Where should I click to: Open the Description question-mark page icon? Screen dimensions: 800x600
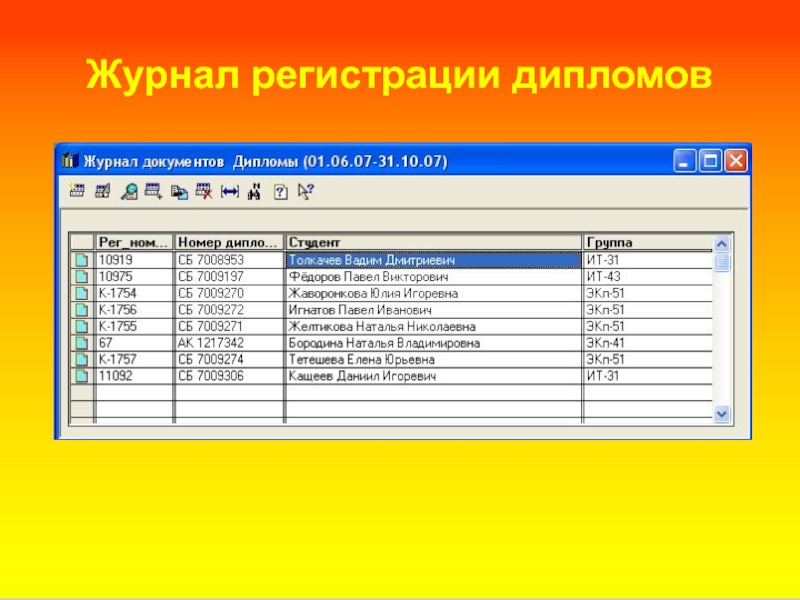coord(280,192)
